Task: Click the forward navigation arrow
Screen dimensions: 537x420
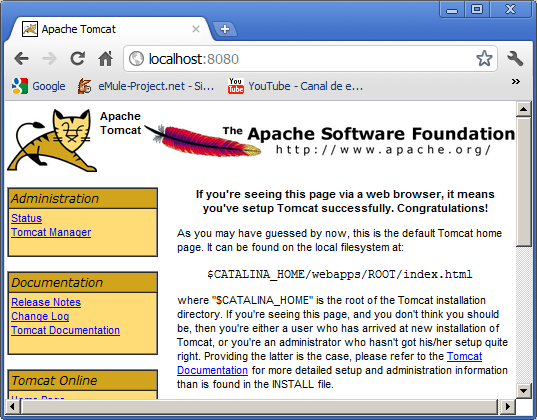Action: 50,59
